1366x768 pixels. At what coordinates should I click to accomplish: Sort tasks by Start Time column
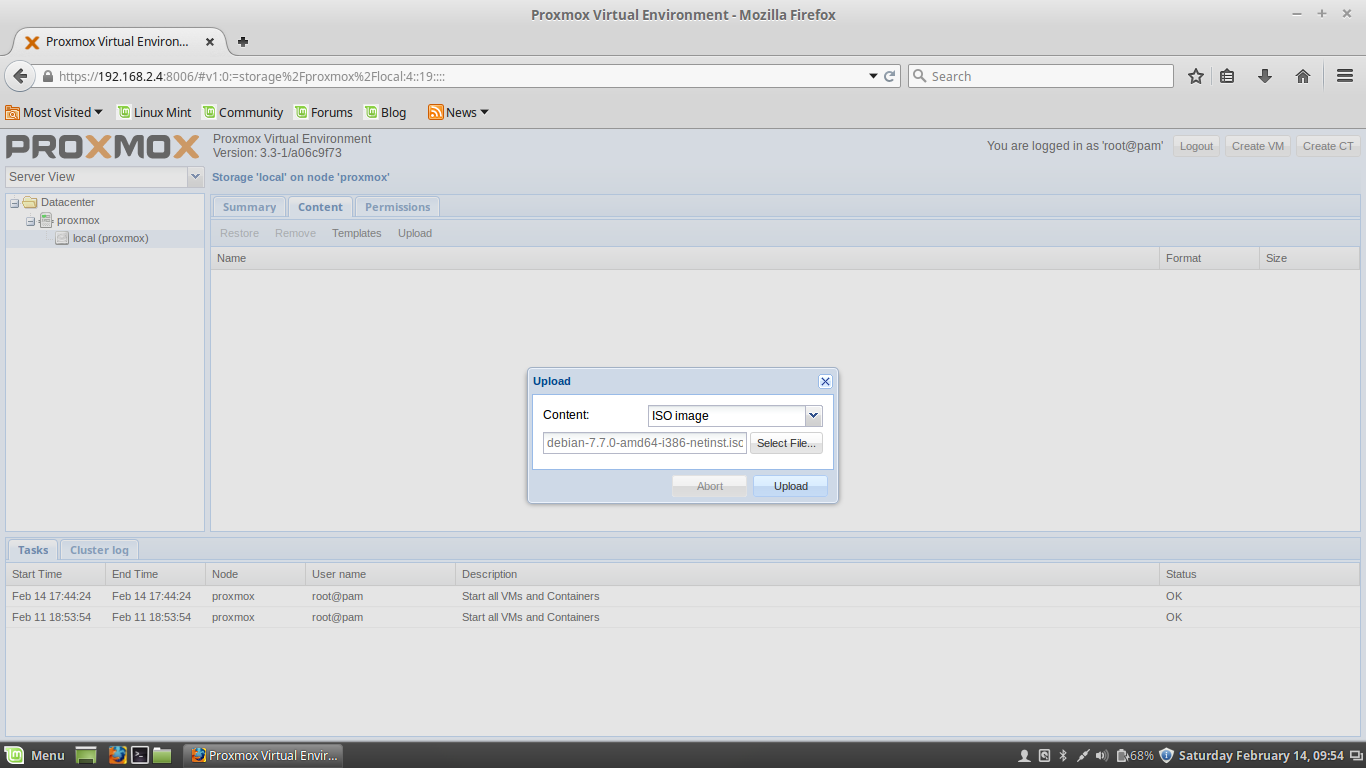click(56, 574)
